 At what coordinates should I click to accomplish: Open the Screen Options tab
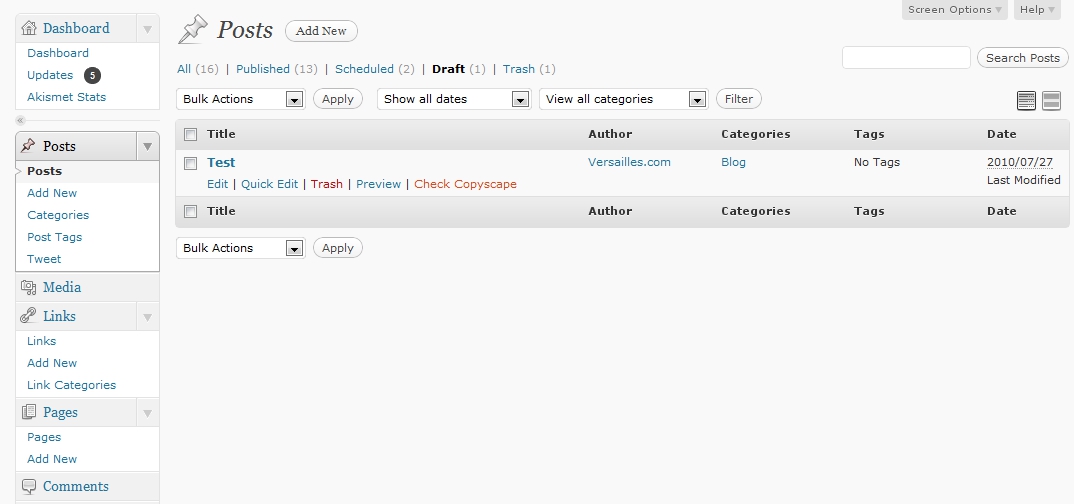click(x=955, y=10)
